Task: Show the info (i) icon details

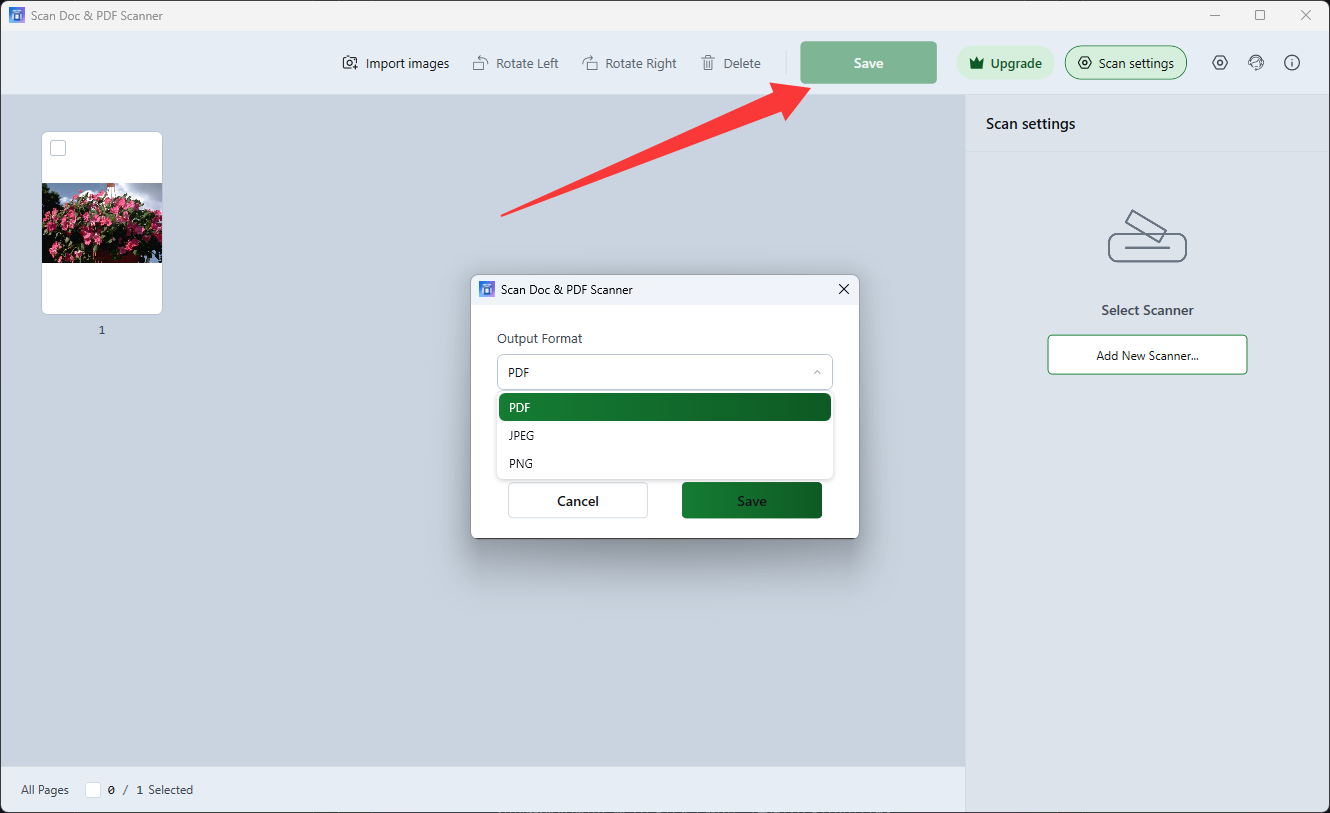Action: coord(1292,63)
